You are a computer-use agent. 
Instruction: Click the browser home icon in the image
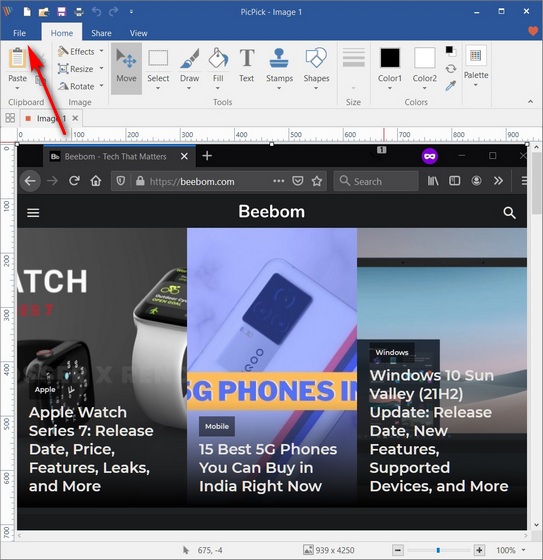96,181
